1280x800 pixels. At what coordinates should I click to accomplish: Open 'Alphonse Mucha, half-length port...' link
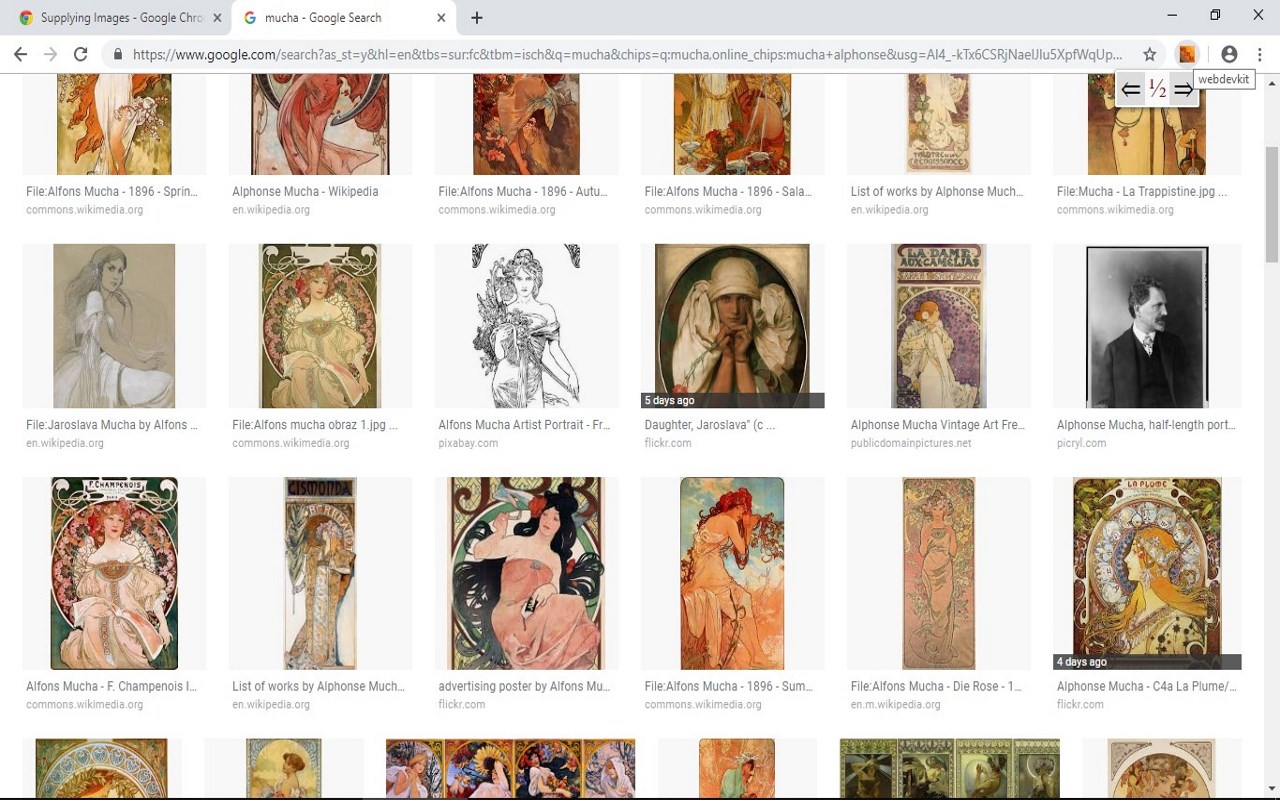click(1146, 425)
